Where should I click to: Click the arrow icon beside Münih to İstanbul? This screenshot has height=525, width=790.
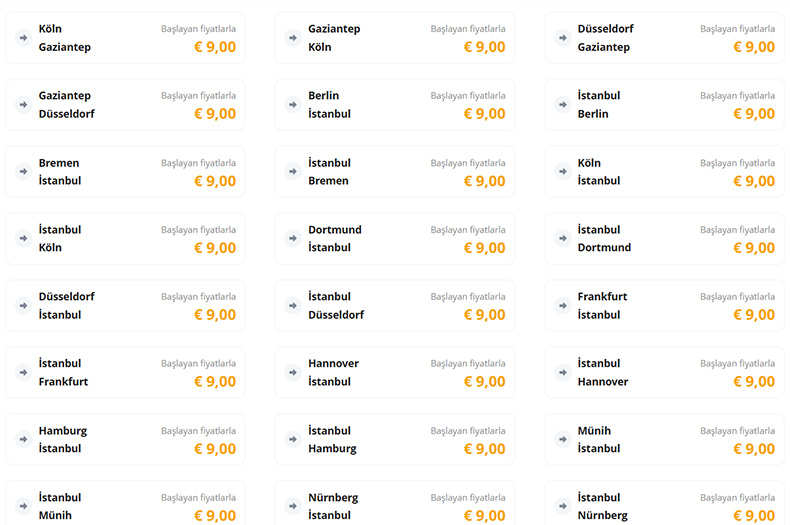point(562,440)
